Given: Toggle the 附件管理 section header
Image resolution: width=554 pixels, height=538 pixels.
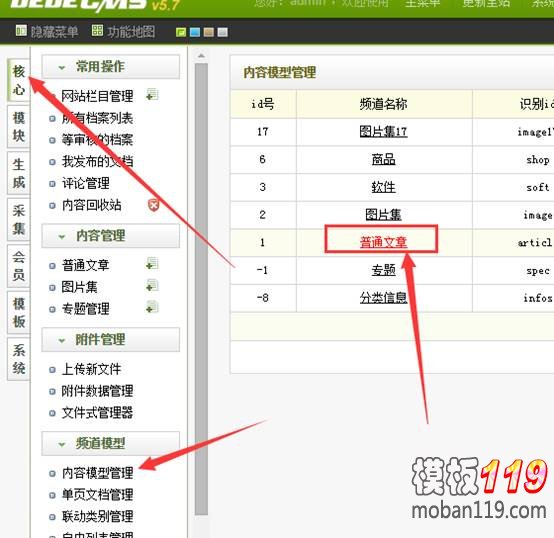Looking at the screenshot, I should point(111,339).
